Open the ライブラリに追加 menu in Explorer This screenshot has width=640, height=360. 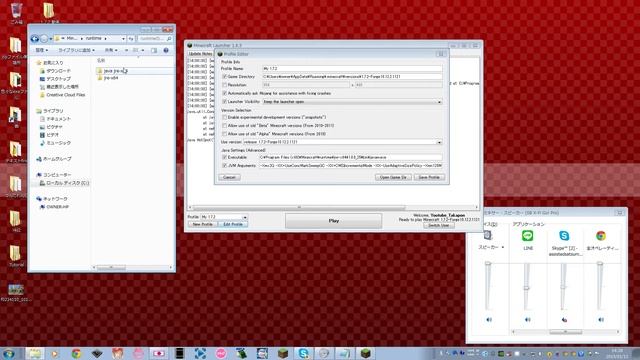tap(76, 50)
